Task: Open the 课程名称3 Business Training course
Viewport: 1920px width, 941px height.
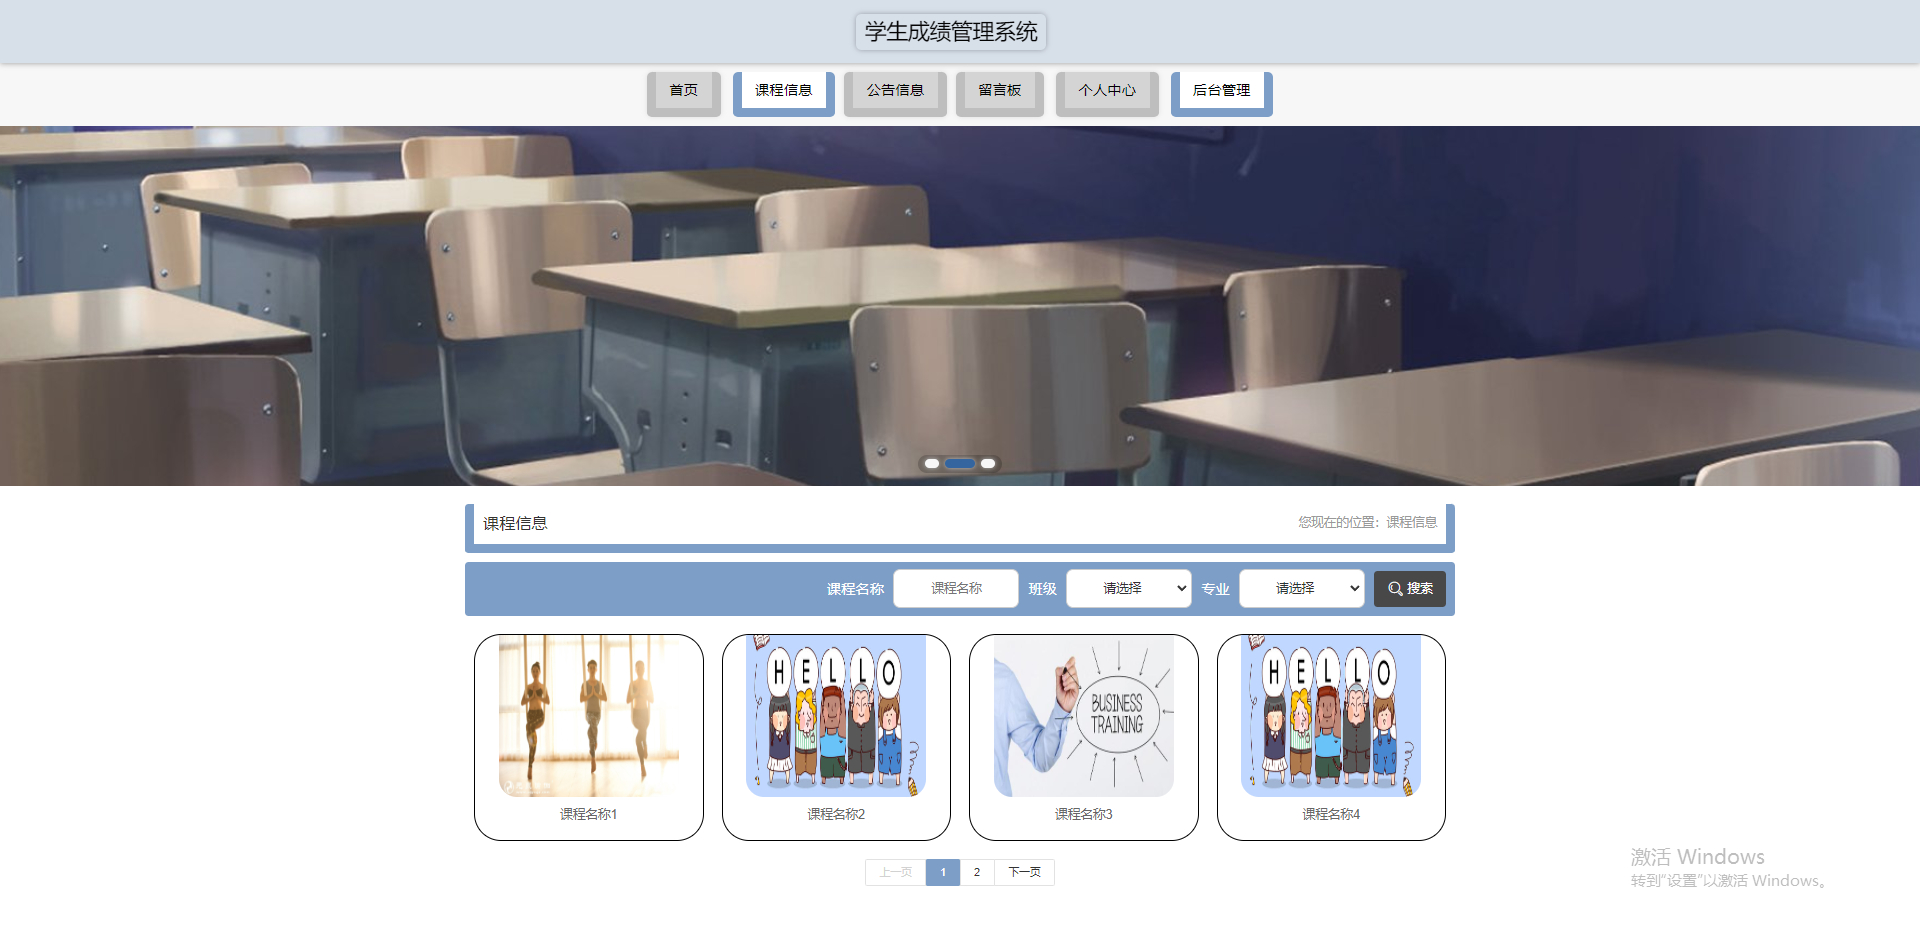Action: pyautogui.click(x=1083, y=737)
